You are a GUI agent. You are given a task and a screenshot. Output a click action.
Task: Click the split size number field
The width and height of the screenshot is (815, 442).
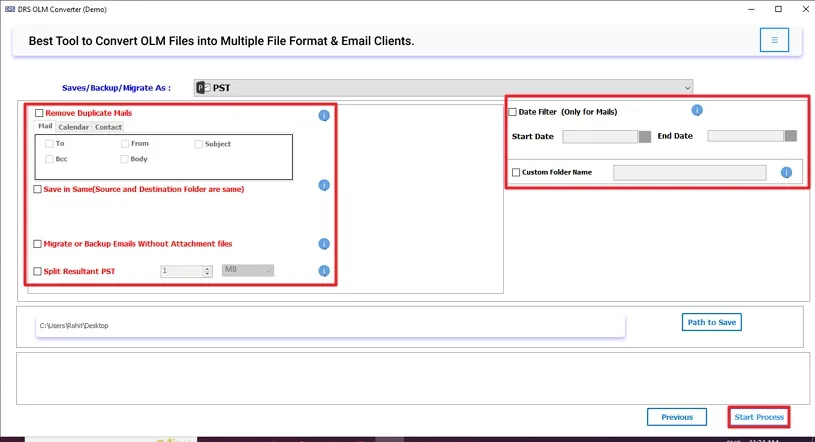coord(181,271)
